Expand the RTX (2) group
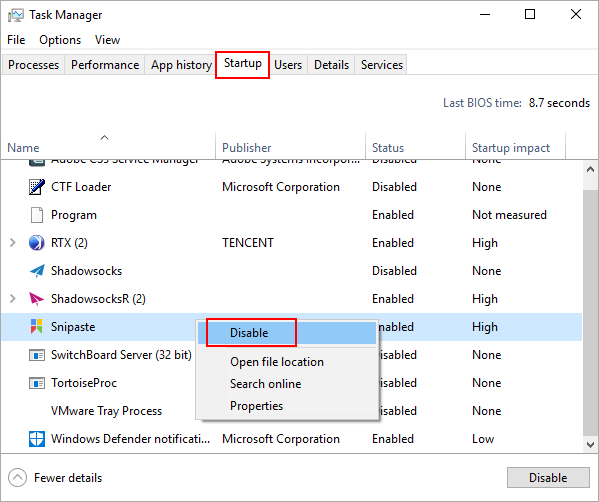The height and width of the screenshot is (502, 599). tap(13, 243)
